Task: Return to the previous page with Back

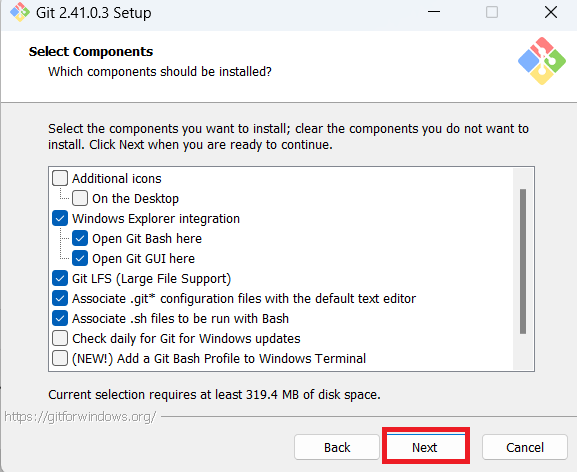Action: (337, 447)
